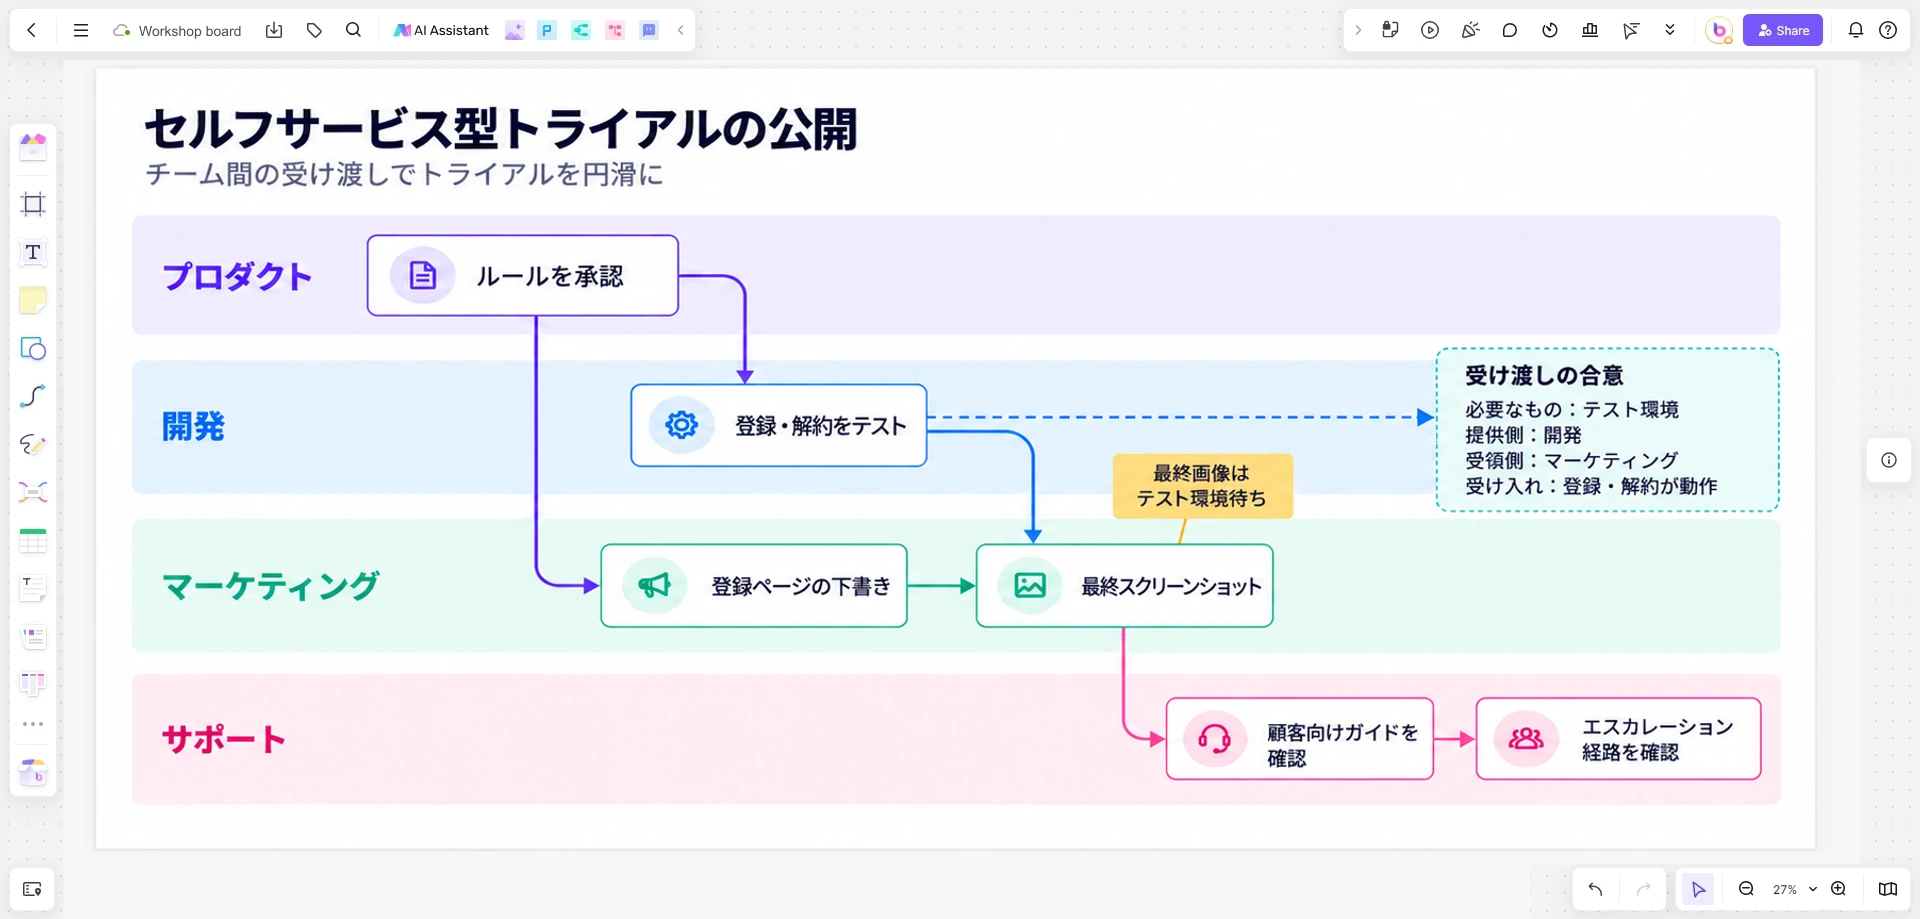Open the info panel icon on right

[1889, 460]
